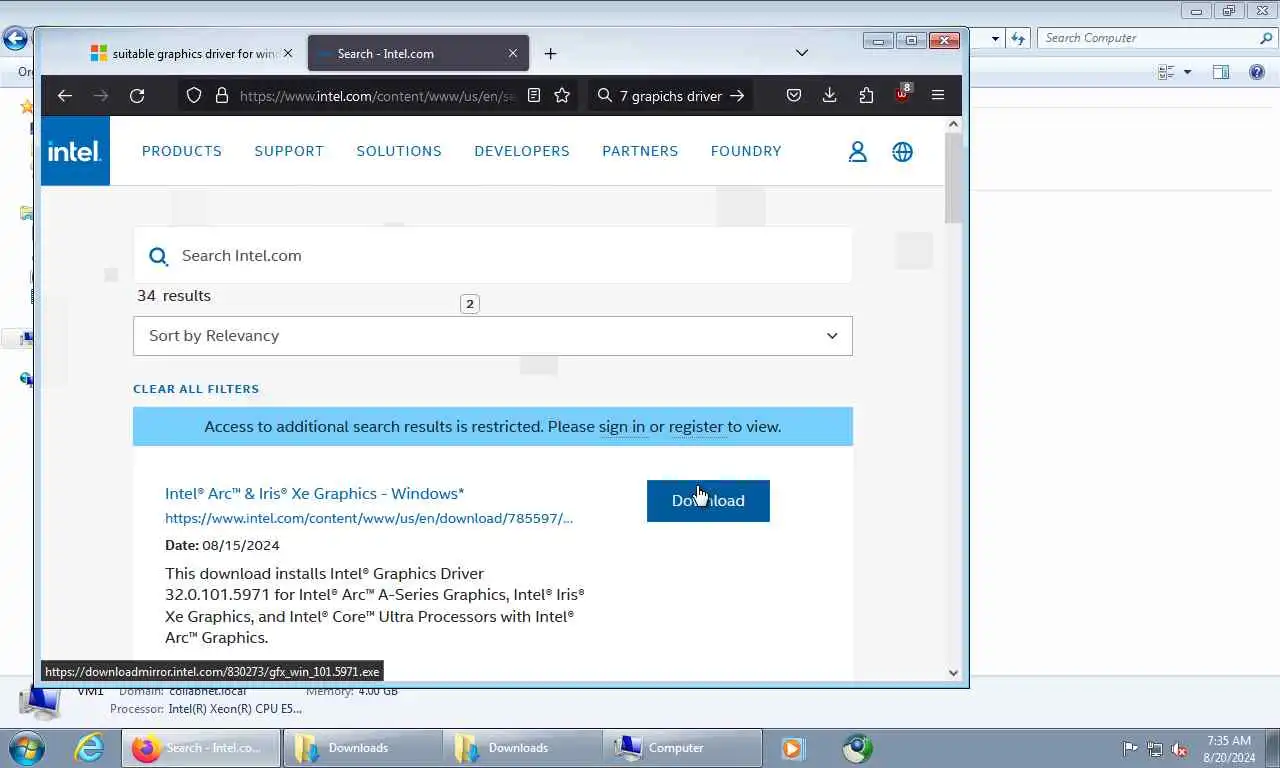Click Explorer refresh address button
This screenshot has height=768, width=1280.
pos(1018,38)
